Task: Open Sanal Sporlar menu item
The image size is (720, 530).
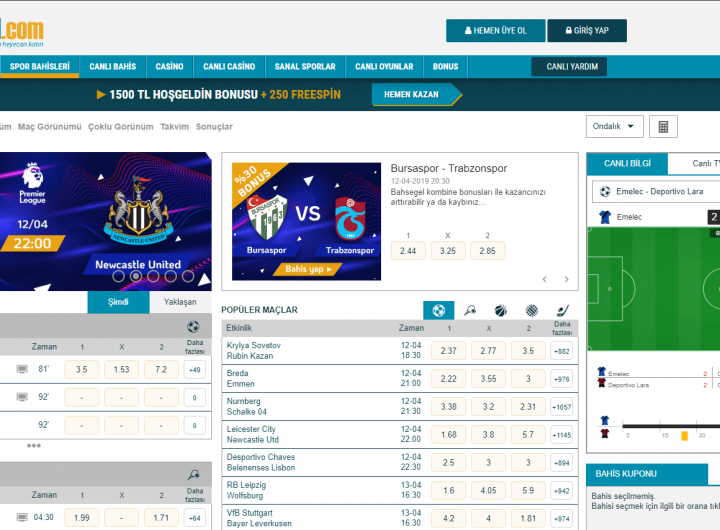Action: click(305, 67)
